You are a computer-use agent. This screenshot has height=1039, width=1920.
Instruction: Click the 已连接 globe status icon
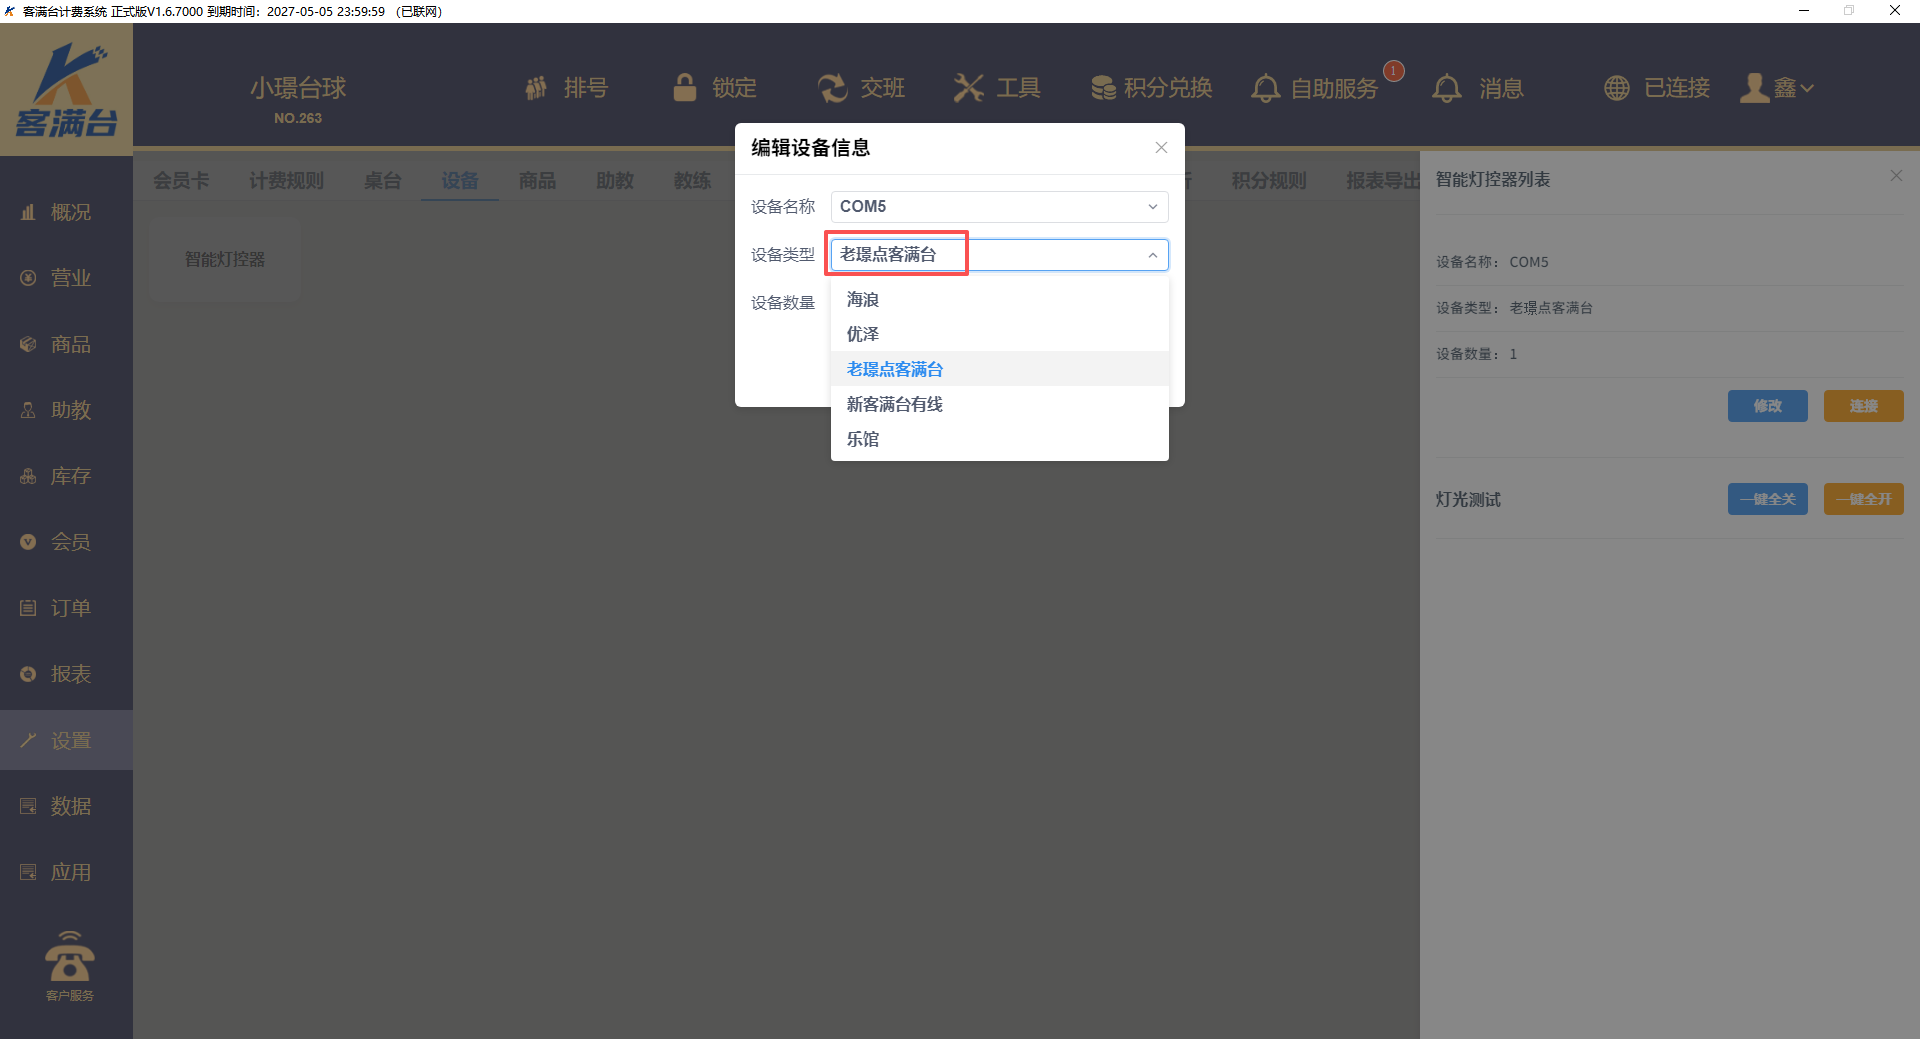click(1616, 88)
